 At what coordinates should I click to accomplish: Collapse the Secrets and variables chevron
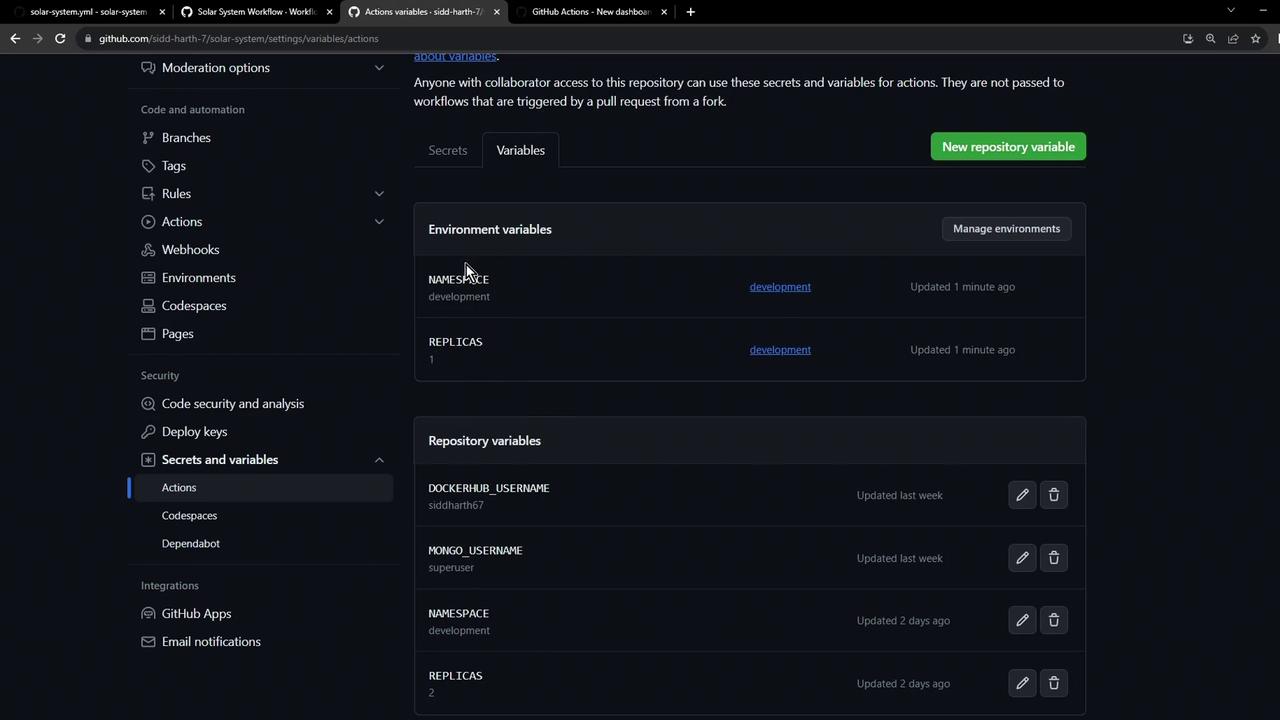379,460
